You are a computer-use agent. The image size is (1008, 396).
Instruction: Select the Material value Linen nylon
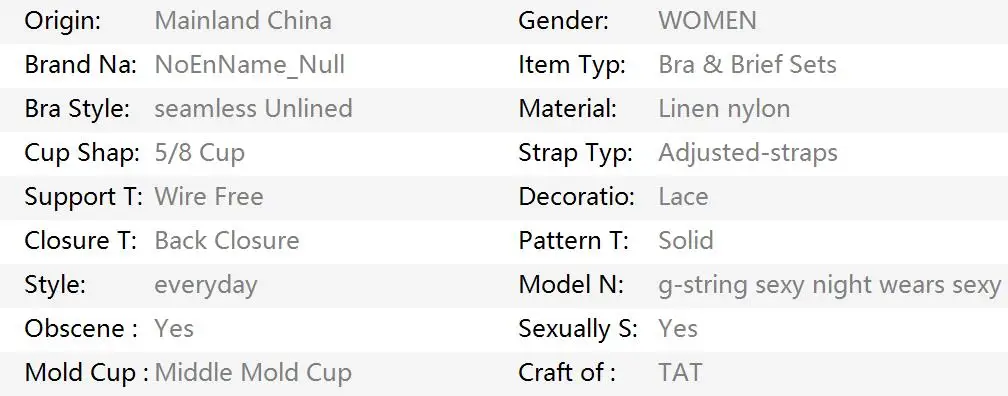click(724, 109)
